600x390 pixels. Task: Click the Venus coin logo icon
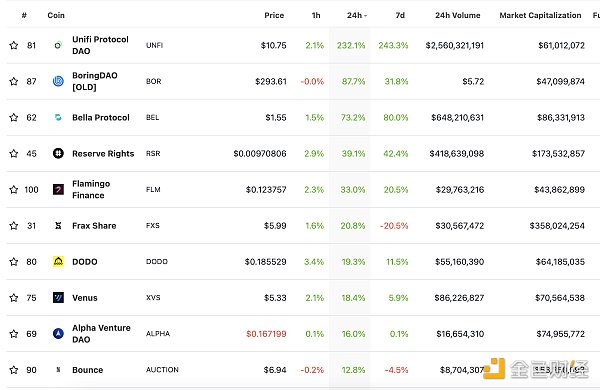pyautogui.click(x=58, y=297)
